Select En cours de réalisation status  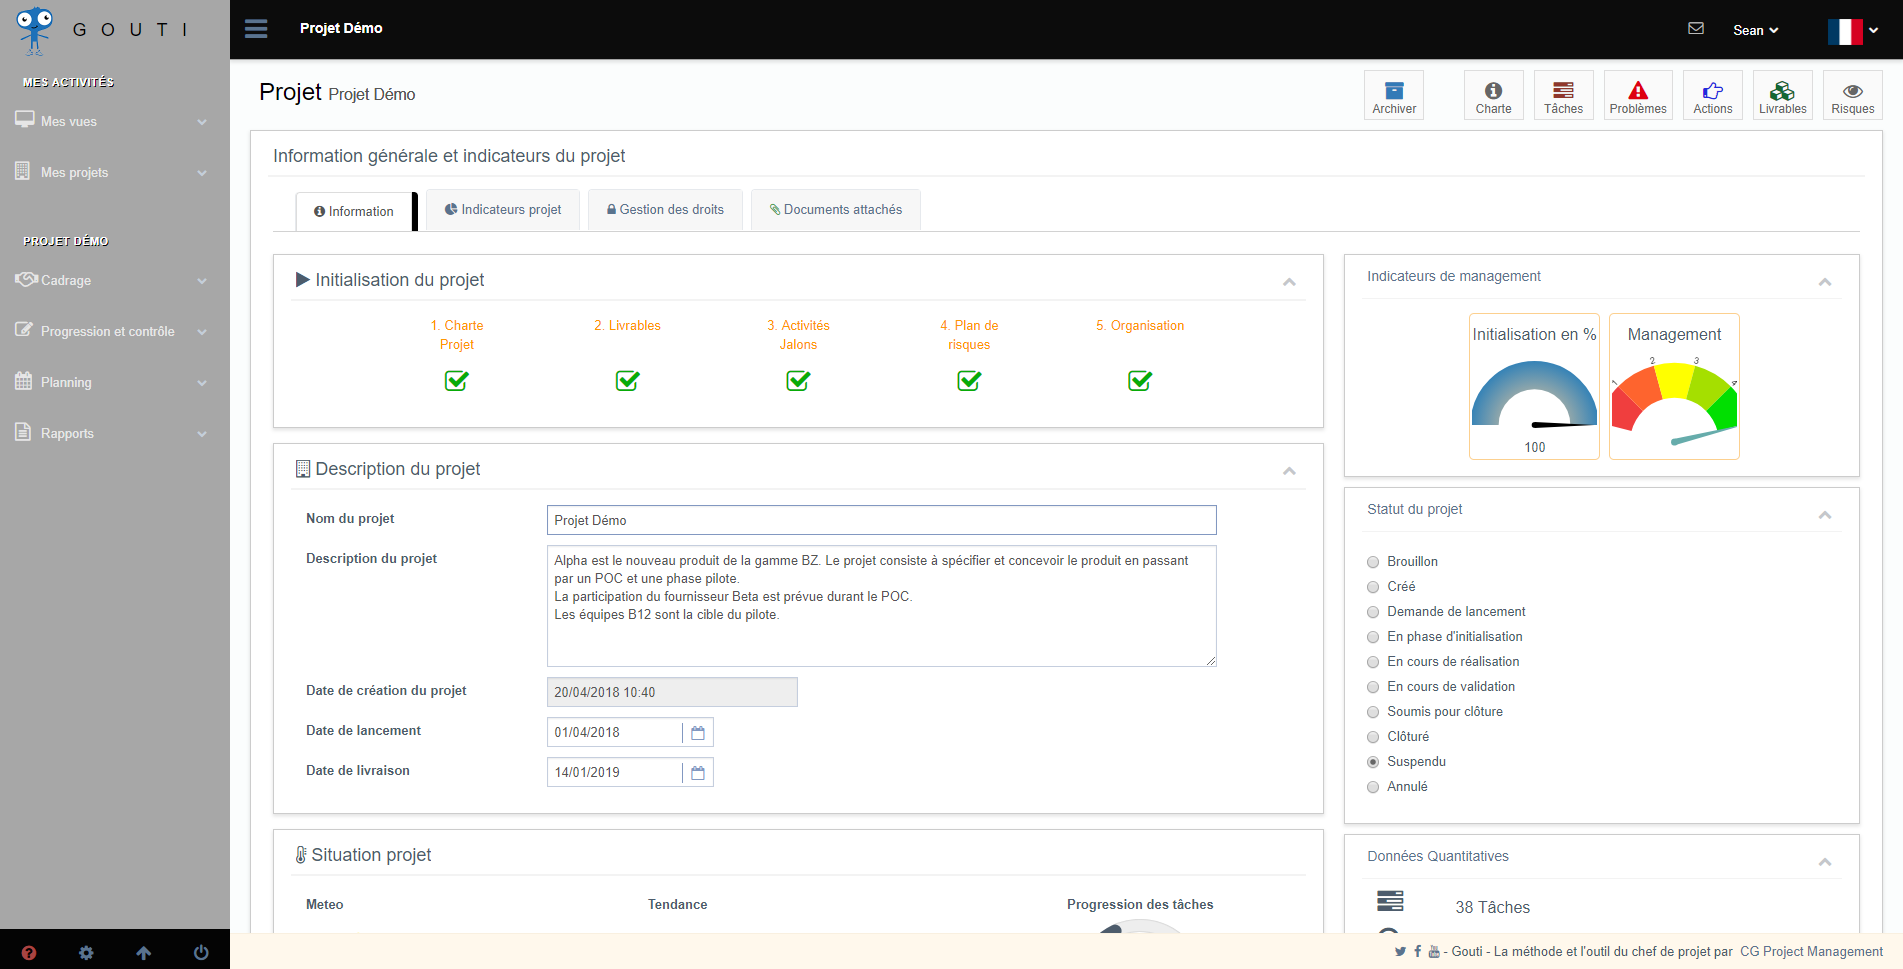tap(1373, 662)
